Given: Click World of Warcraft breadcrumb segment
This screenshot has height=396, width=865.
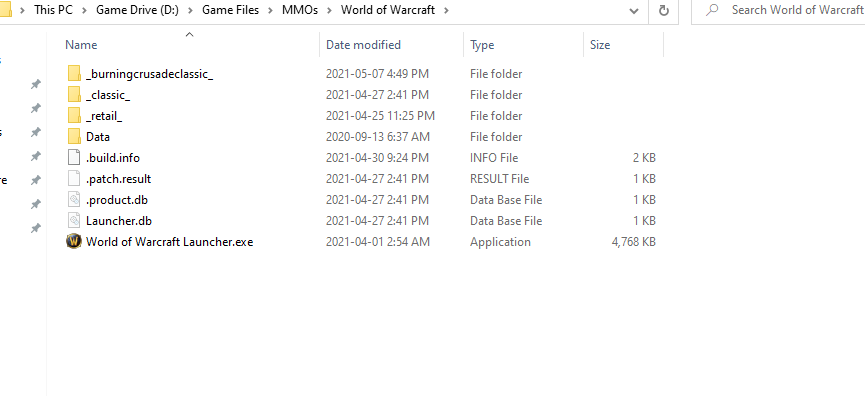Looking at the screenshot, I should tap(388, 10).
